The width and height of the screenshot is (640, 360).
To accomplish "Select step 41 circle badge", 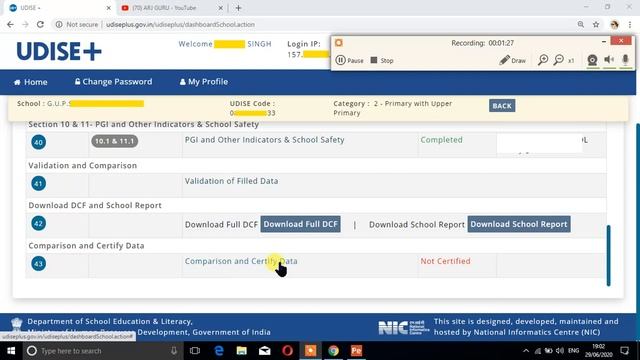I will point(38,183).
